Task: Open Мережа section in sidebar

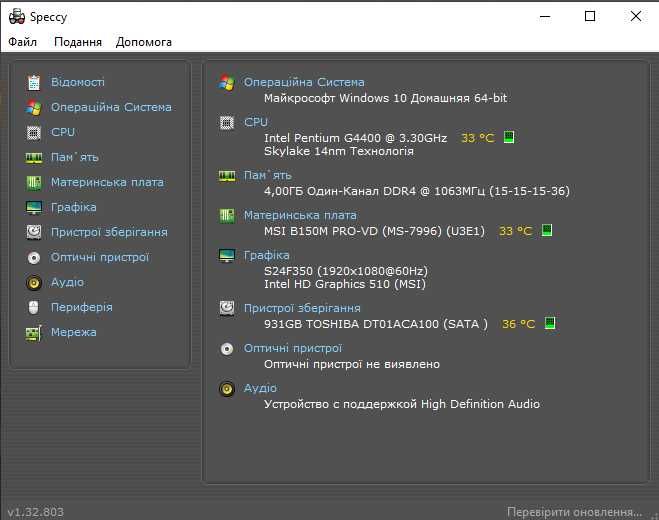Action: [74, 332]
